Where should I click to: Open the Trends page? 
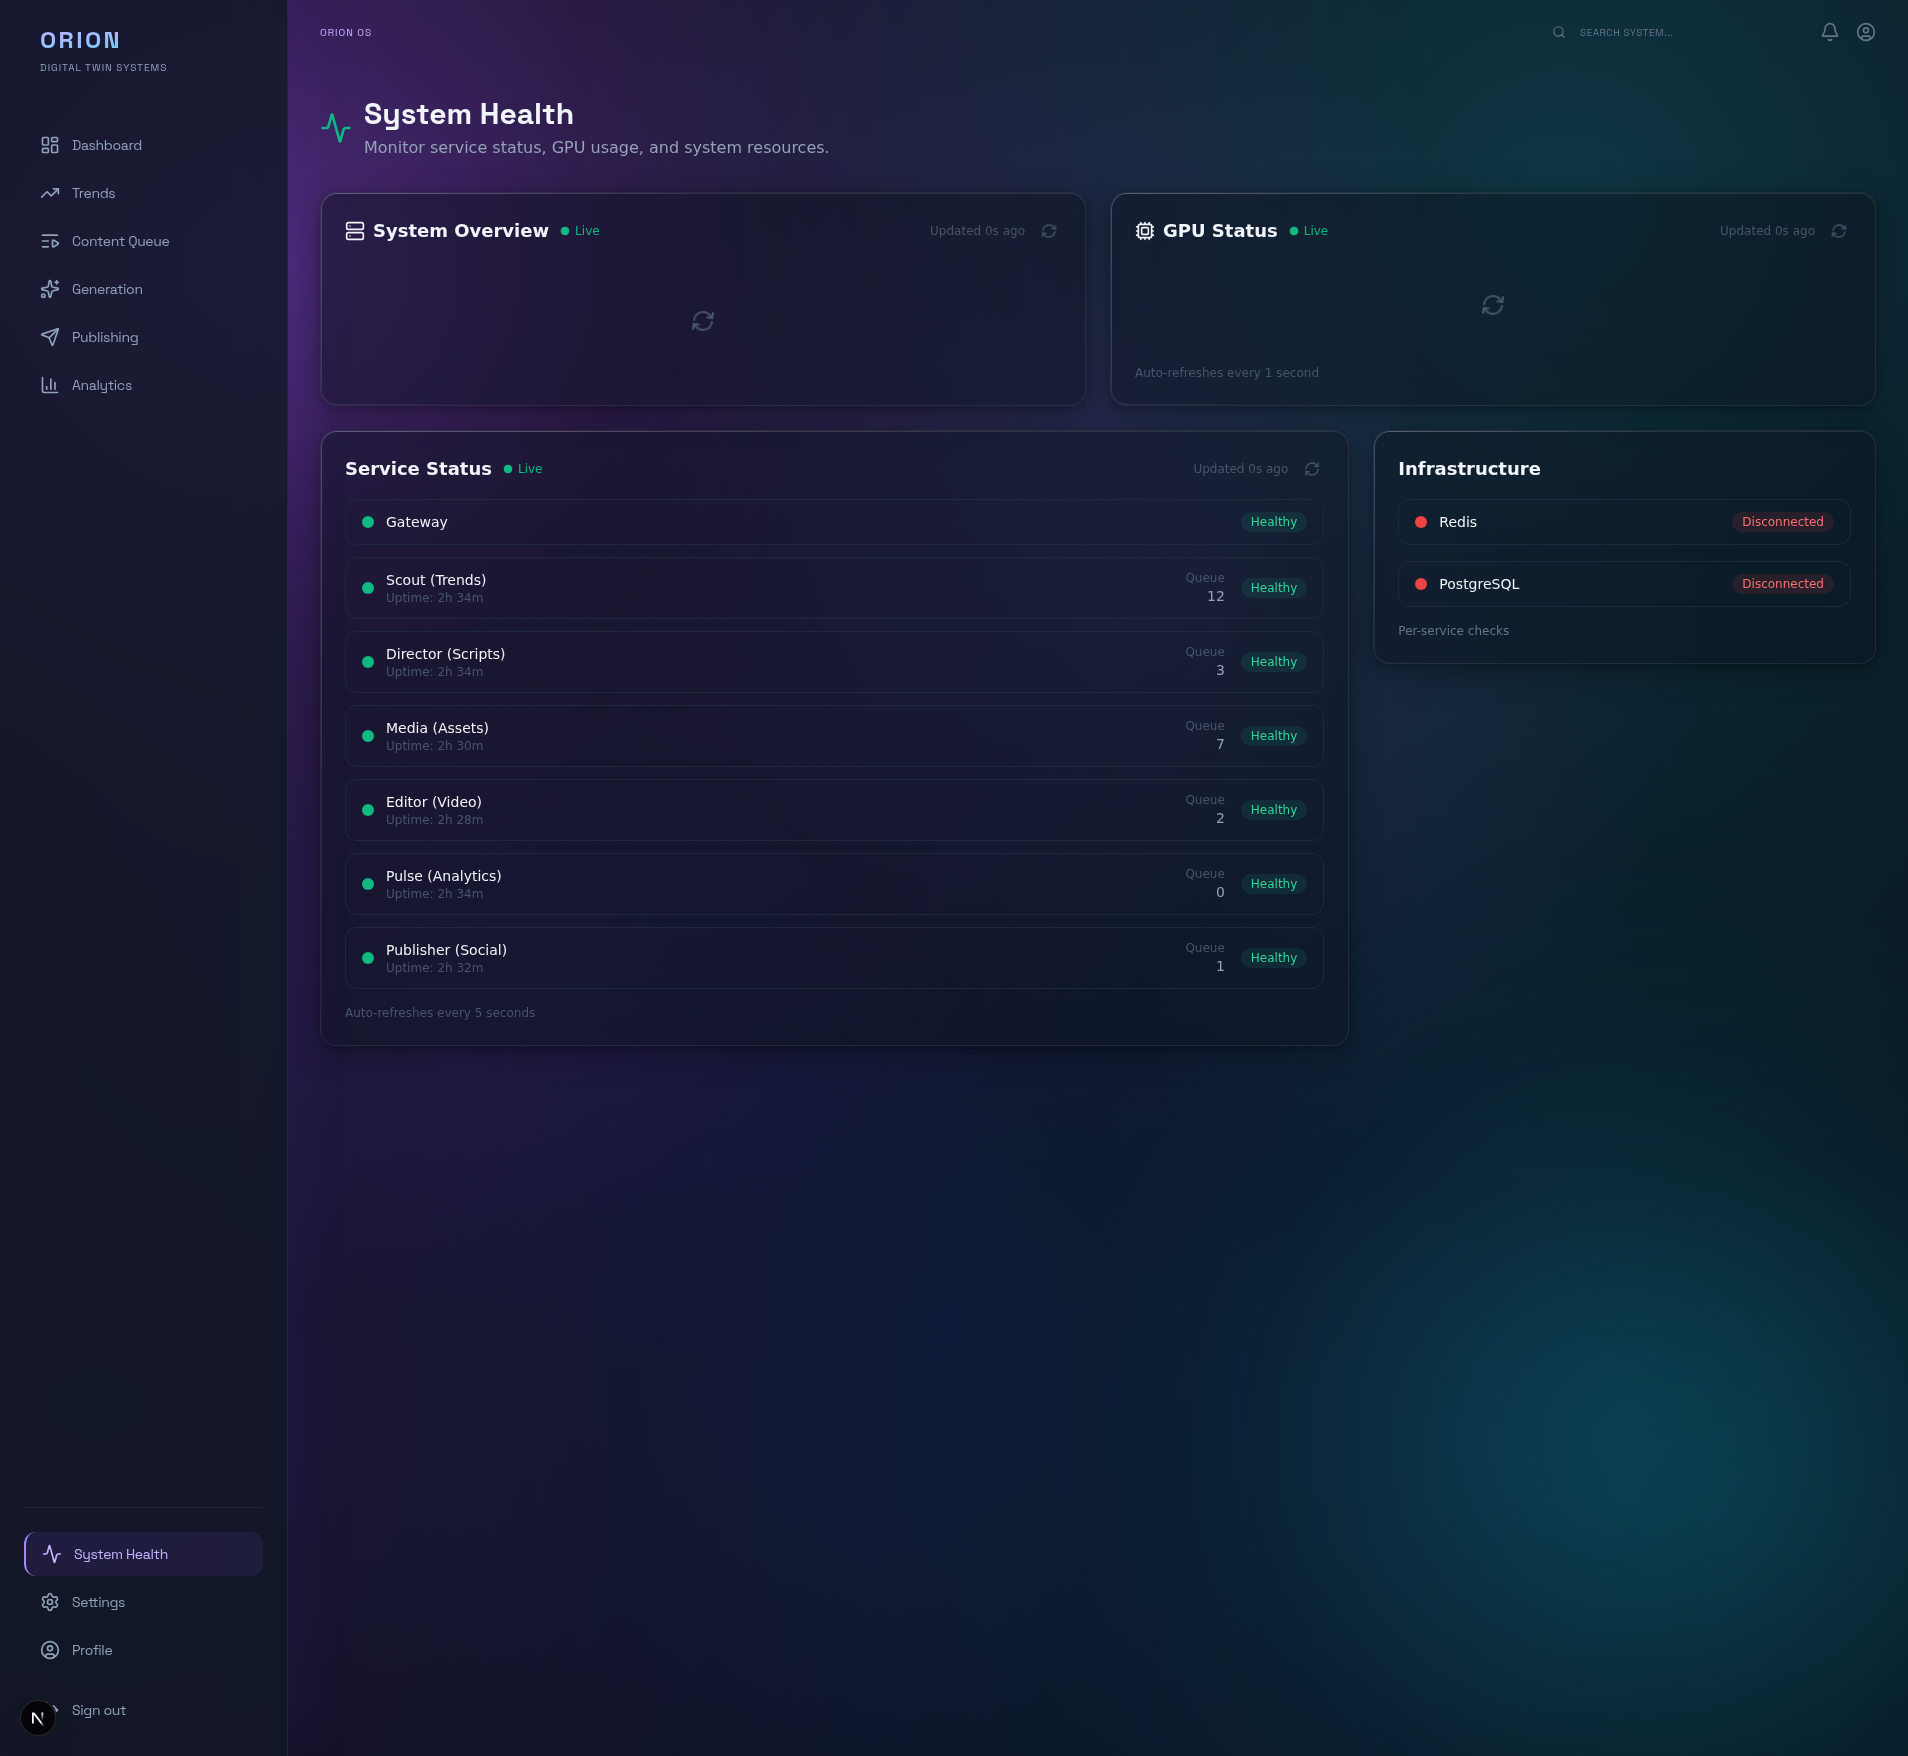coord(93,193)
